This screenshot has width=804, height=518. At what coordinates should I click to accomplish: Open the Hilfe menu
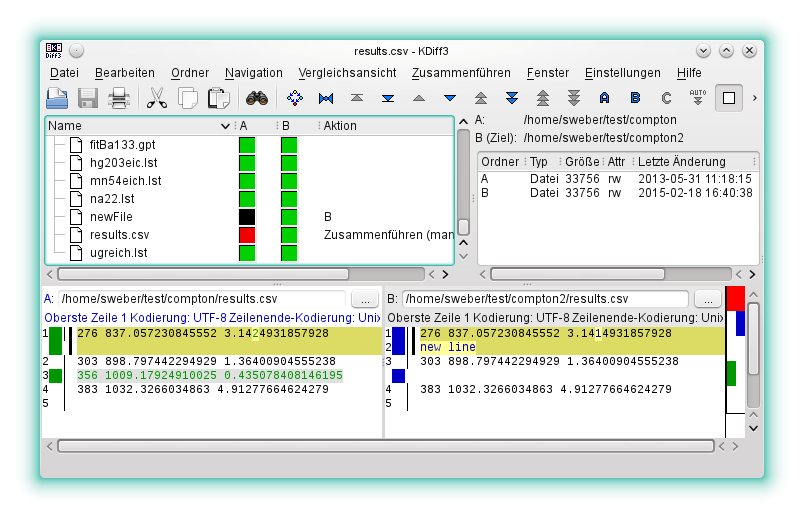point(689,73)
